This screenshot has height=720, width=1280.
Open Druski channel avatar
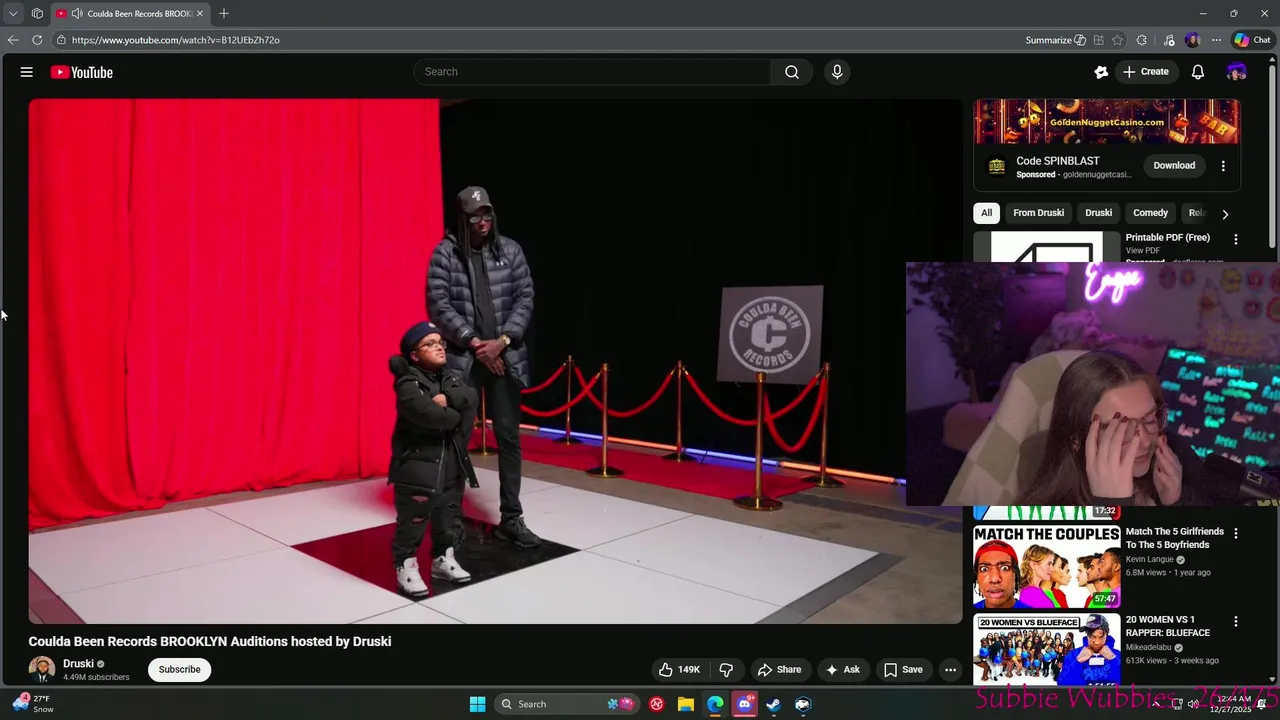[x=42, y=670]
